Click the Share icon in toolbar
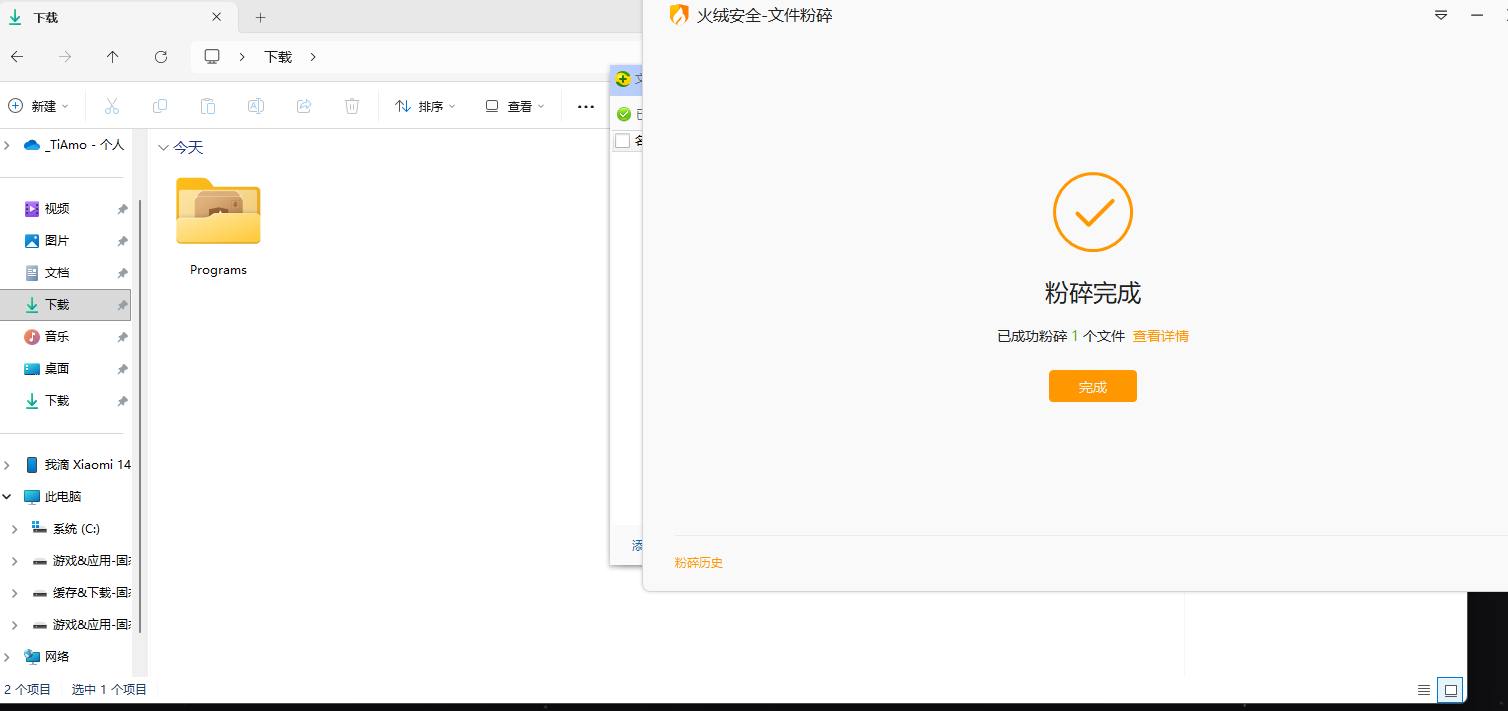Viewport: 1508px width, 711px height. [304, 106]
